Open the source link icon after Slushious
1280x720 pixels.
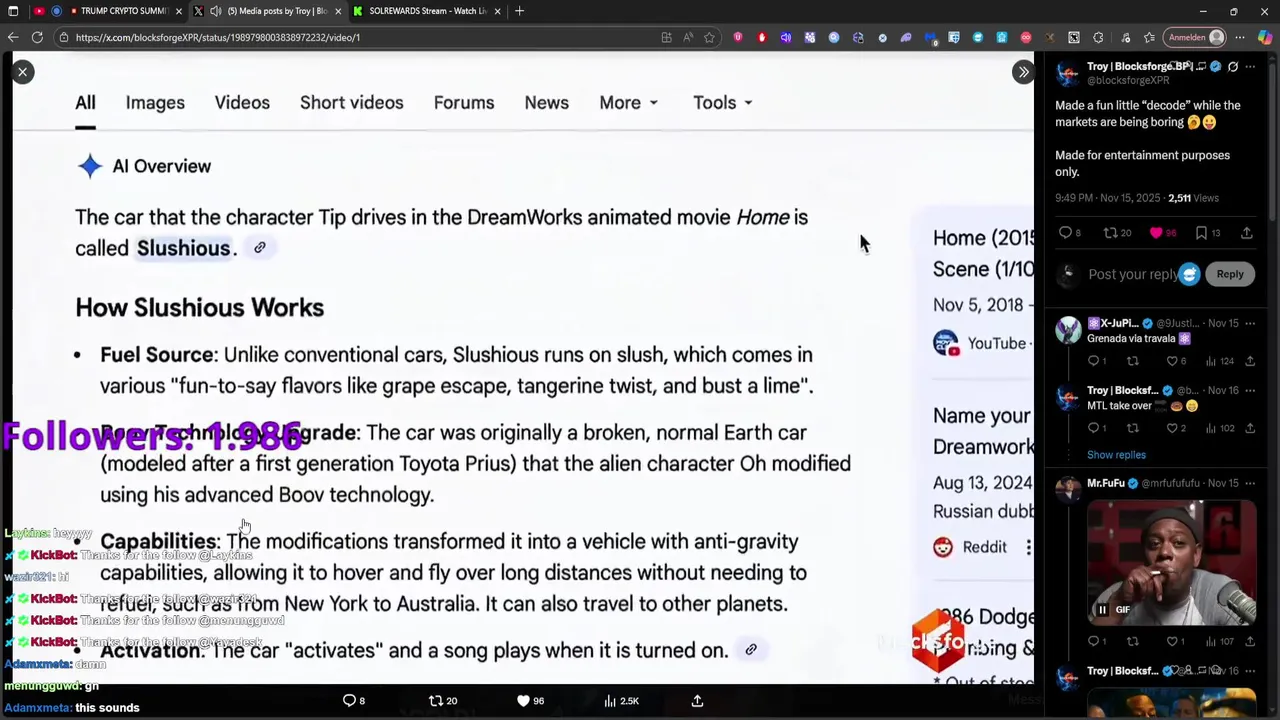click(259, 248)
